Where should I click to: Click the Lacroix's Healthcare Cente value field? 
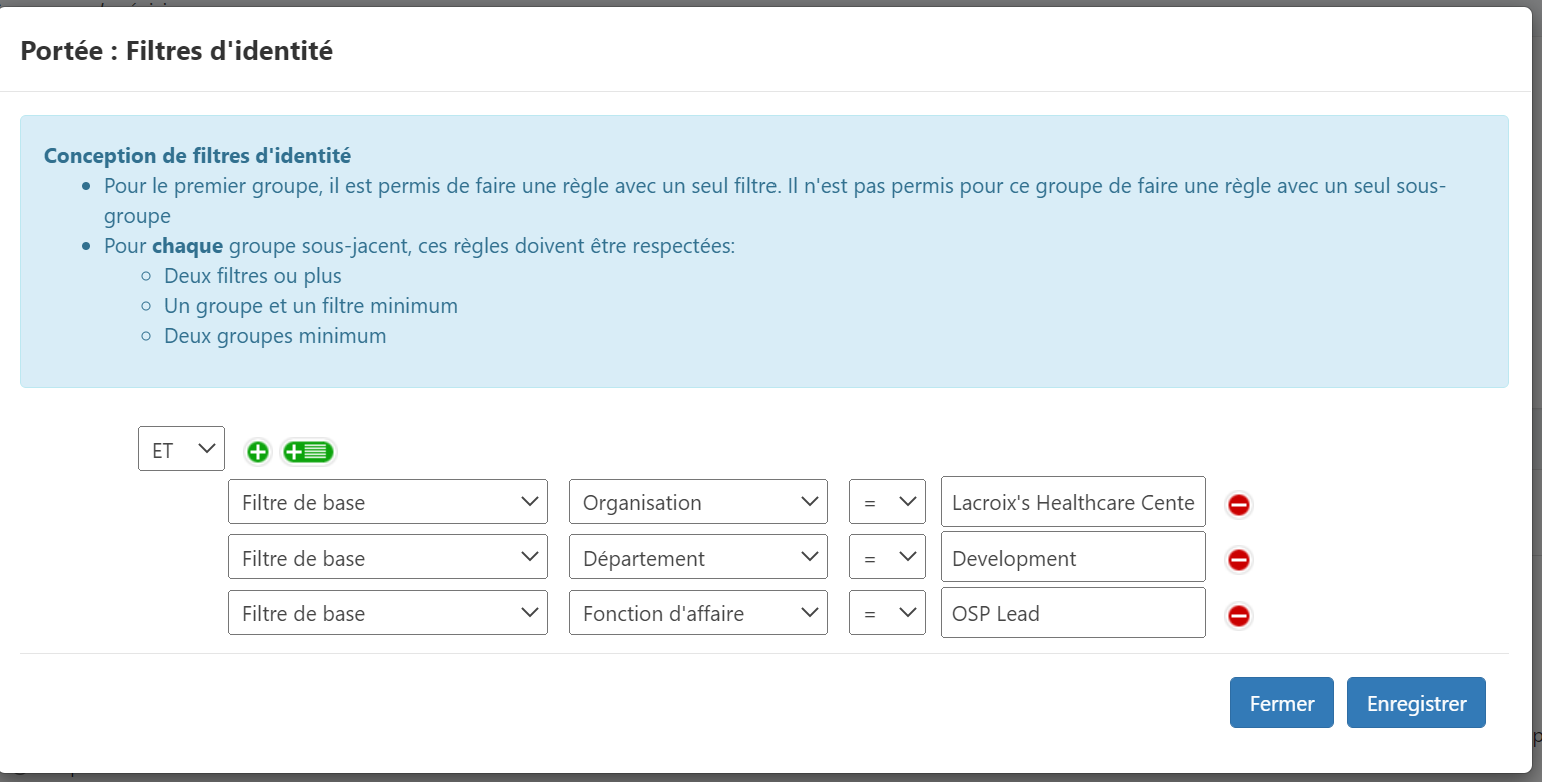(1072, 501)
